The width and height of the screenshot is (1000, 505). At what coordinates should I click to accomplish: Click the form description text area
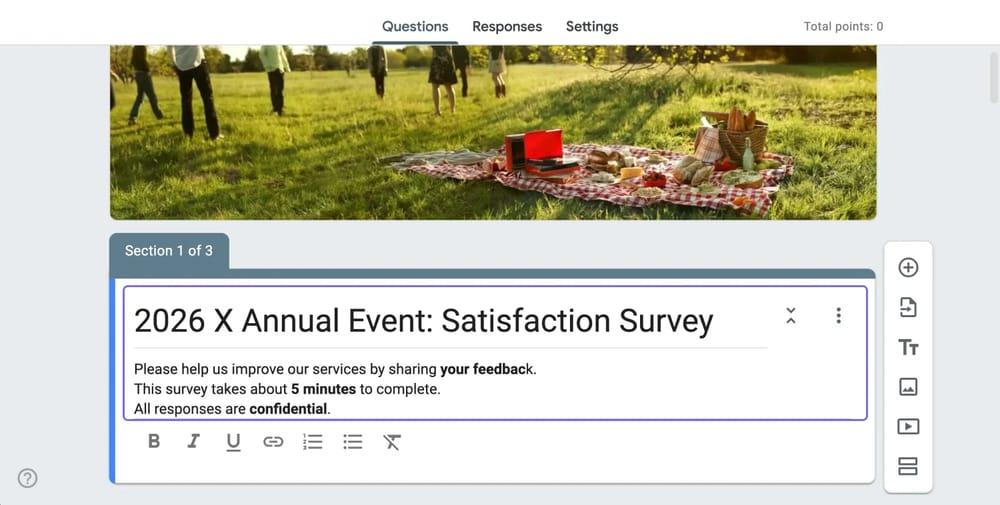450,388
